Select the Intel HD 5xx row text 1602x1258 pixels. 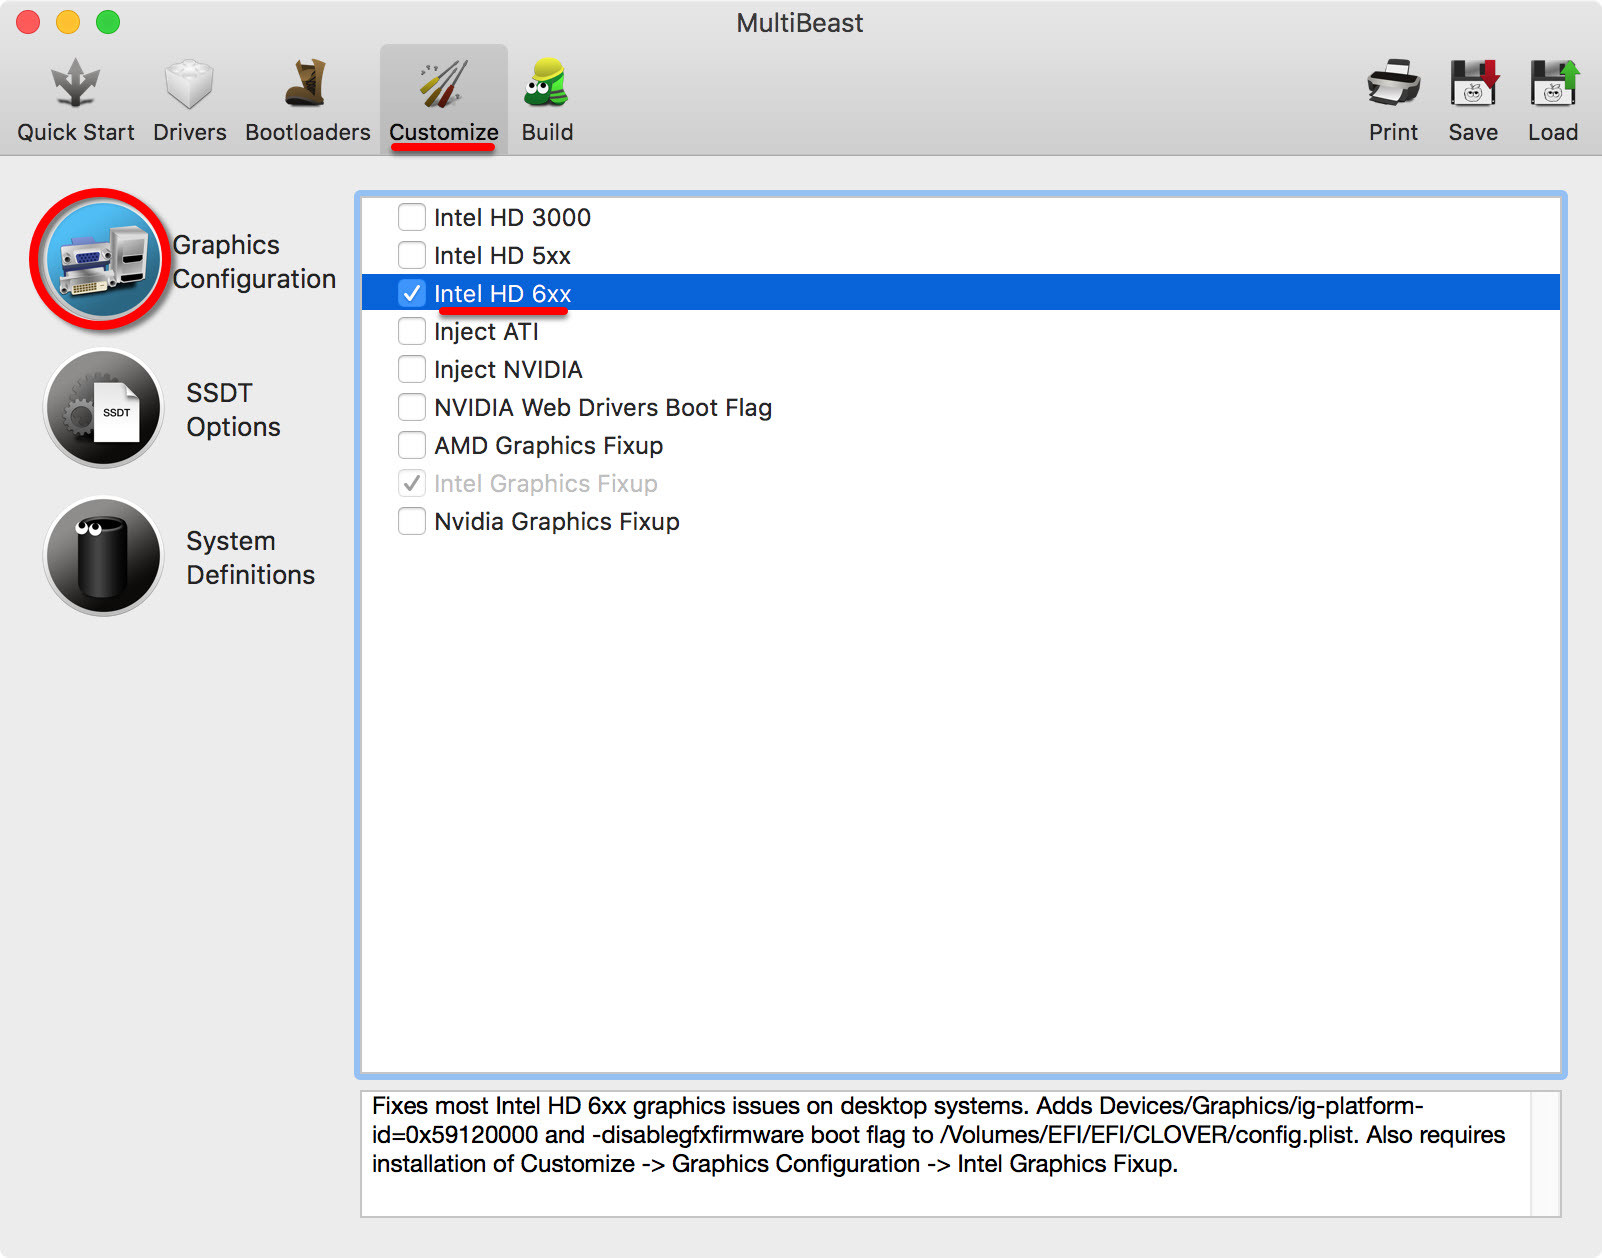tap(502, 255)
